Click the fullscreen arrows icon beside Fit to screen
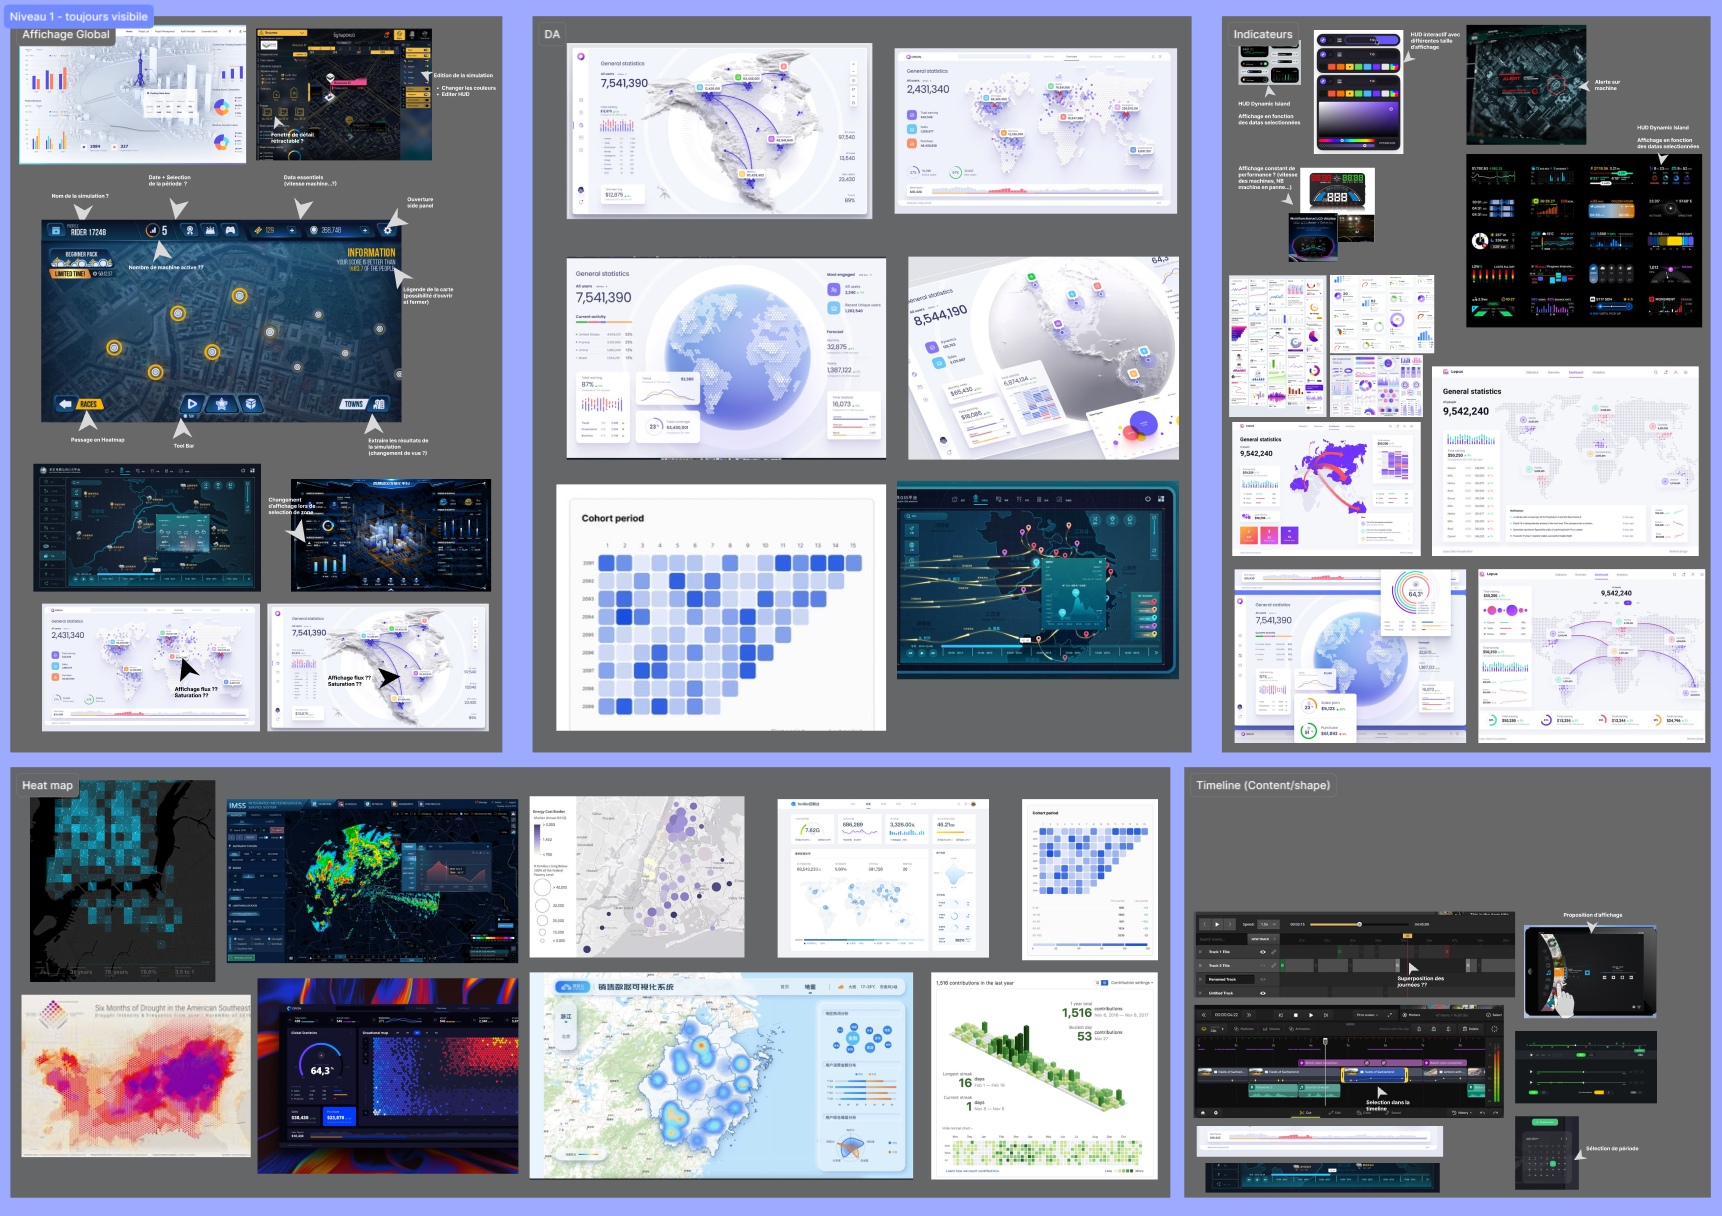 coord(1389,1015)
